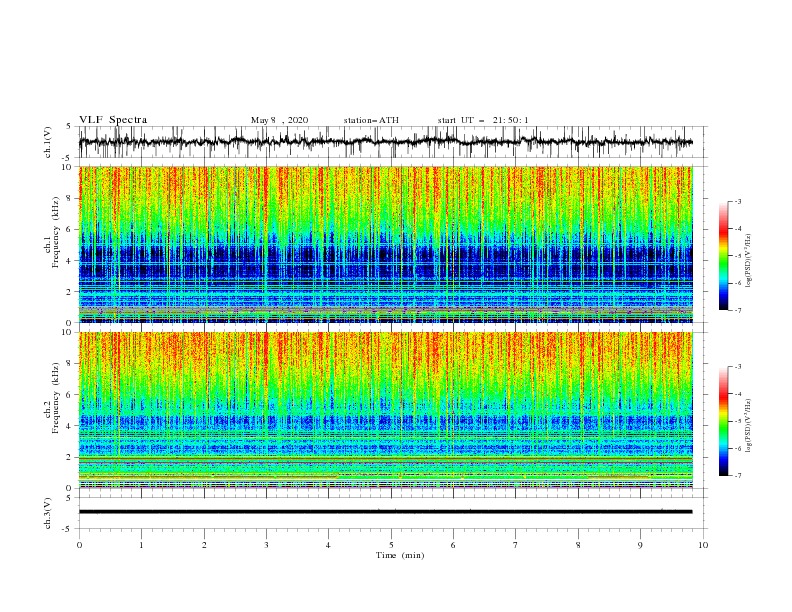Click the "5" tick on ch.1(V) axis
The height and width of the screenshot is (612, 792).
pyautogui.click(x=69, y=126)
